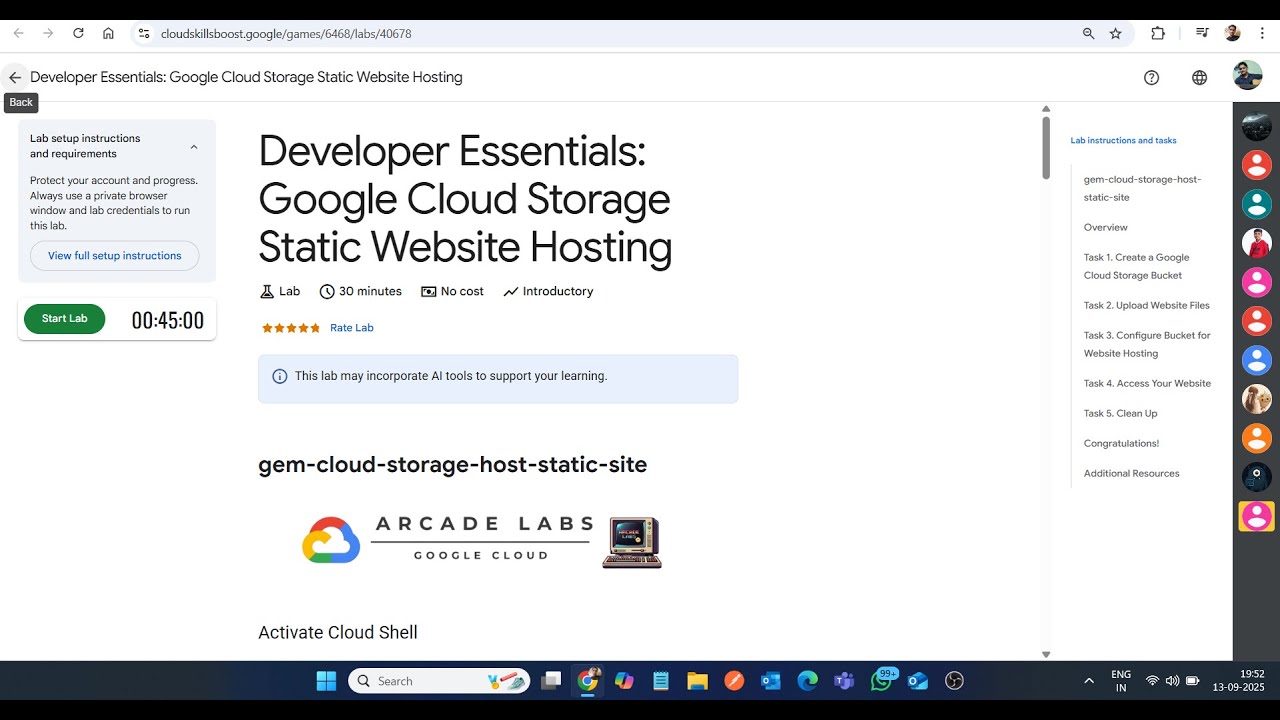Click the browser address bar URL

pos(286,34)
